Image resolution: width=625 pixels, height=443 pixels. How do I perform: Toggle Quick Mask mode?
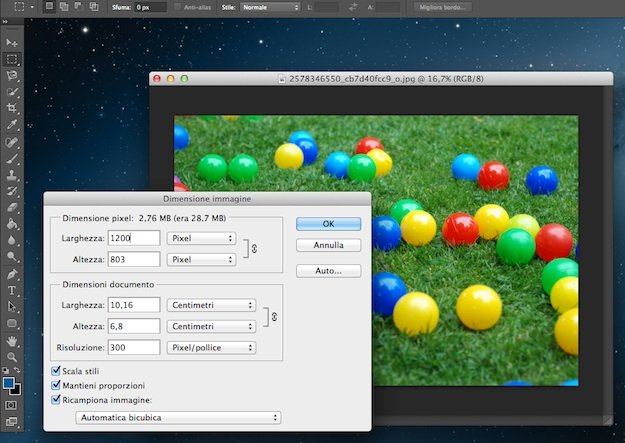click(x=11, y=405)
